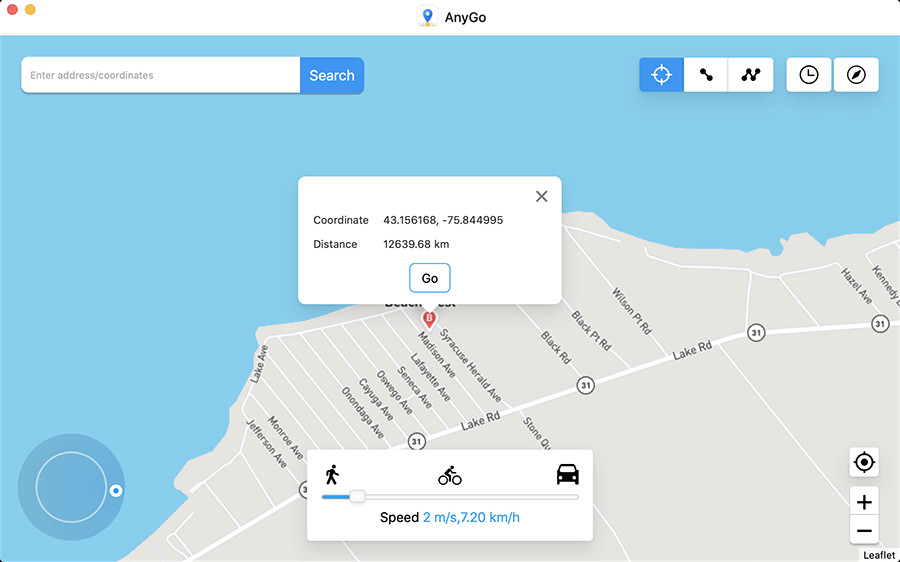Select the walking speed icon
Viewport: 900px width, 562px height.
point(332,475)
